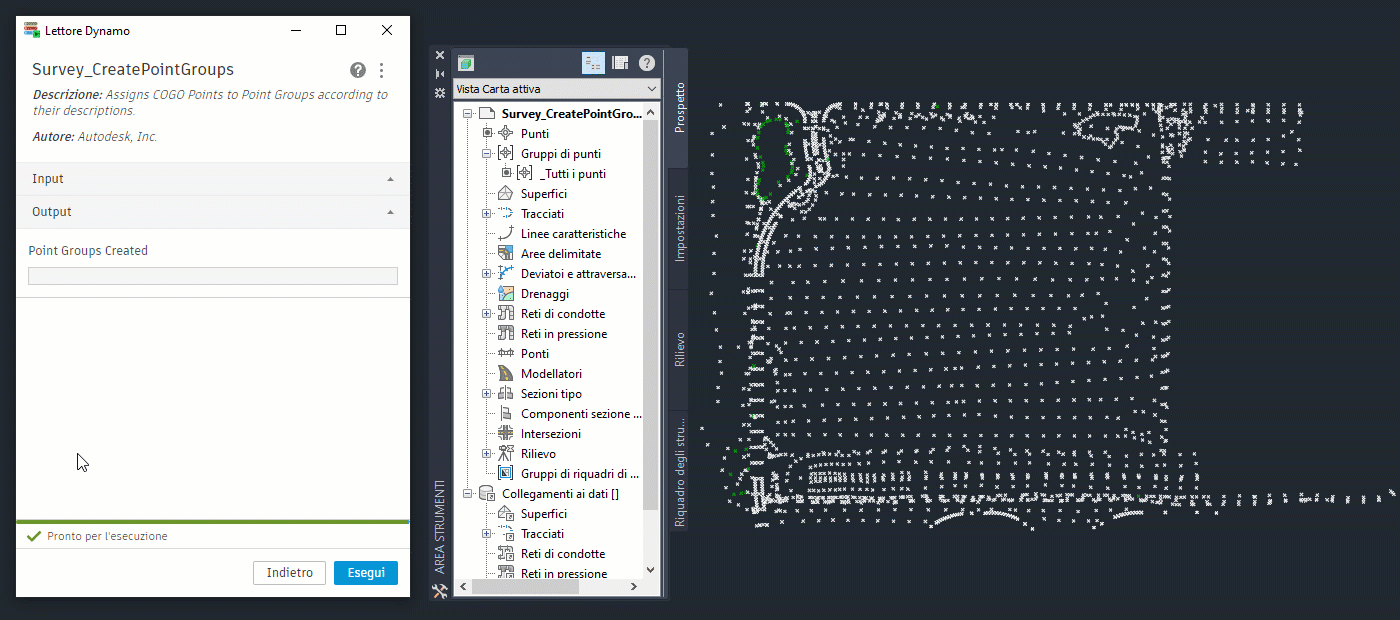Select the Superfici surface icon
The image size is (1400, 620).
tap(505, 193)
